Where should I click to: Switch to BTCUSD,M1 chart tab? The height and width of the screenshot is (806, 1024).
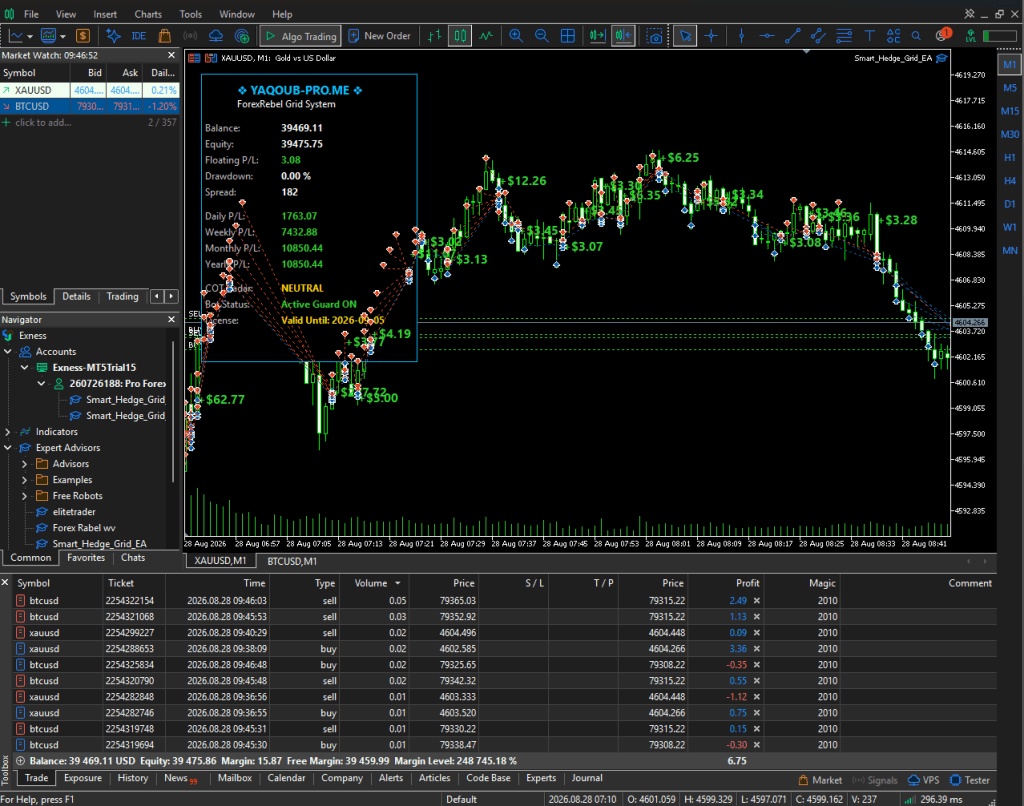[x=292, y=561]
